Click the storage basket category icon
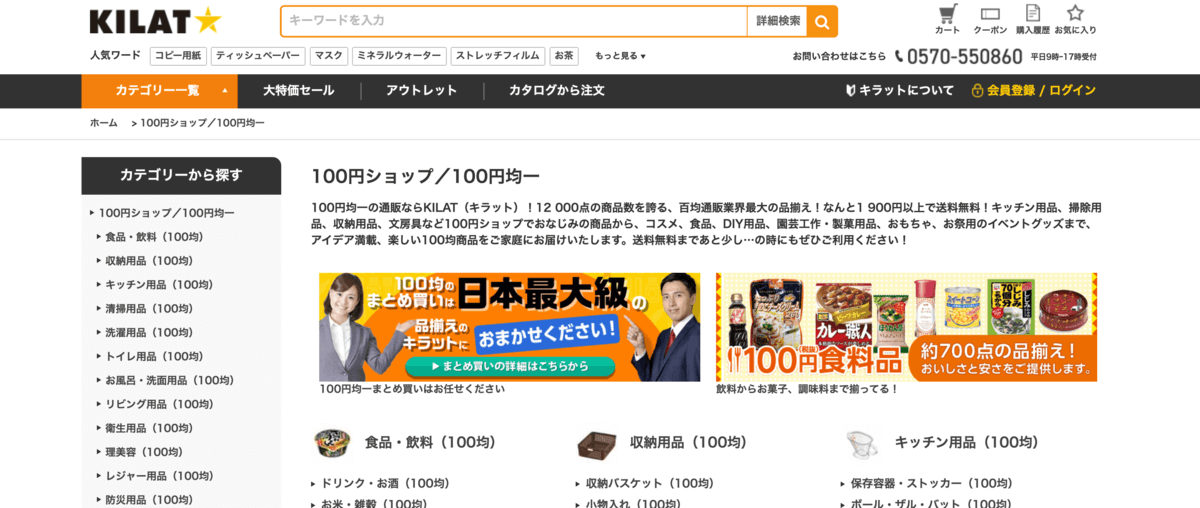Image resolution: width=1200 pixels, height=508 pixels. click(597, 443)
